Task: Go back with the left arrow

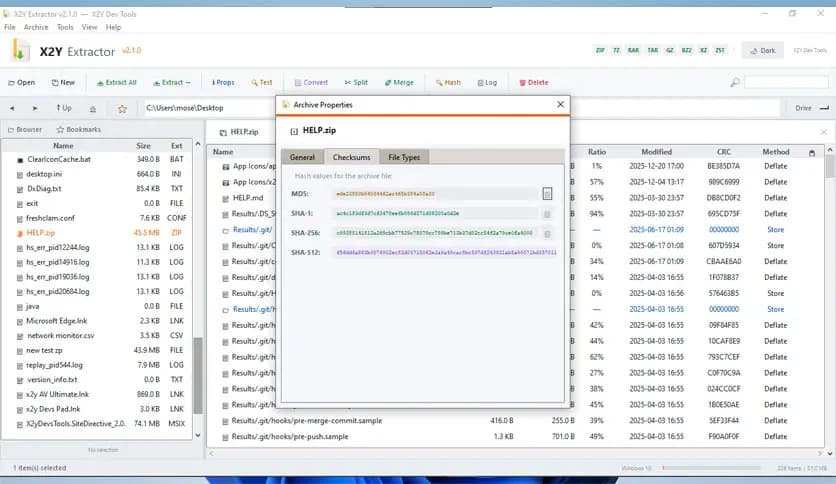Action: pos(12,108)
